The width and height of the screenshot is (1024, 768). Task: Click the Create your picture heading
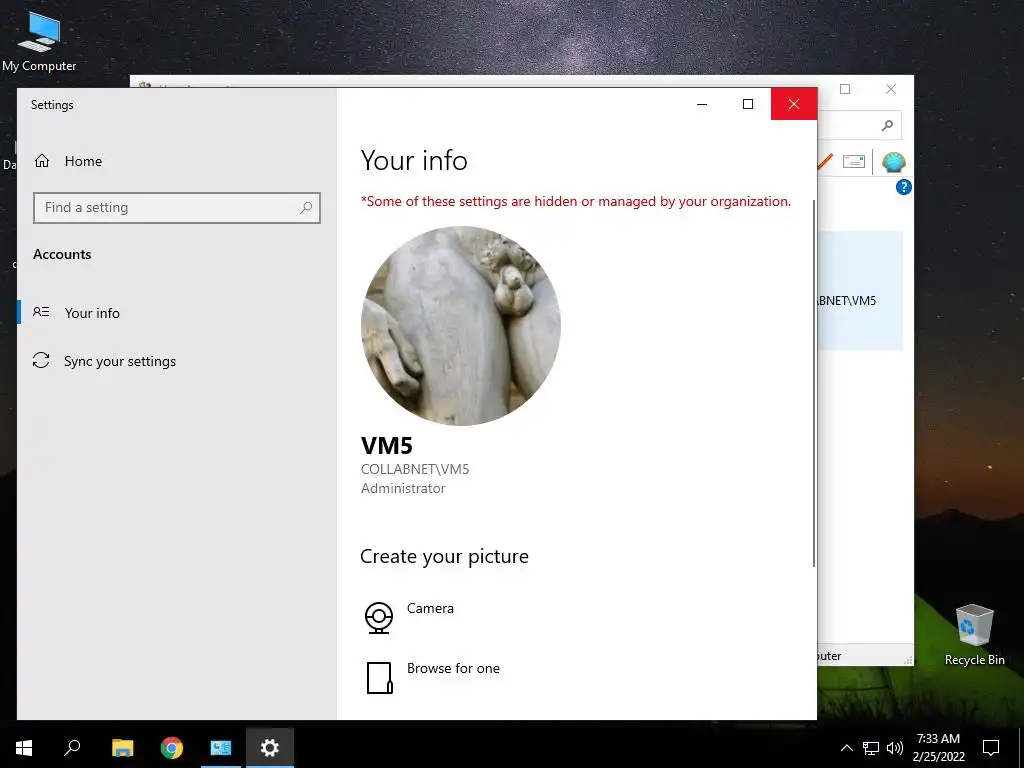pyautogui.click(x=444, y=556)
